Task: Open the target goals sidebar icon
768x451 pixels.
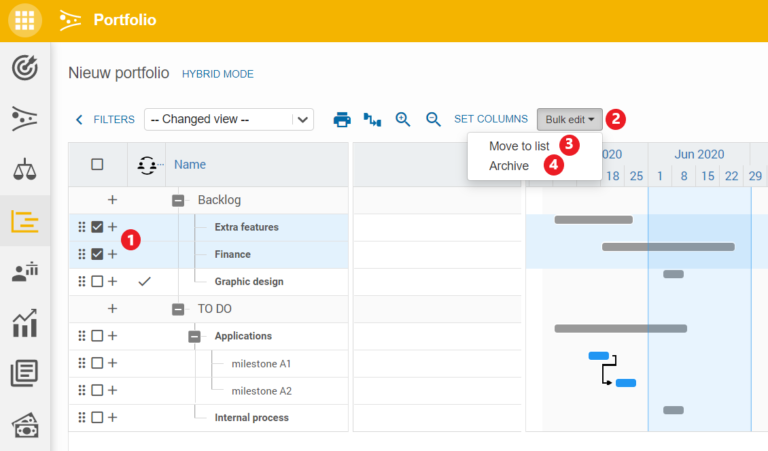Action: tap(24, 68)
